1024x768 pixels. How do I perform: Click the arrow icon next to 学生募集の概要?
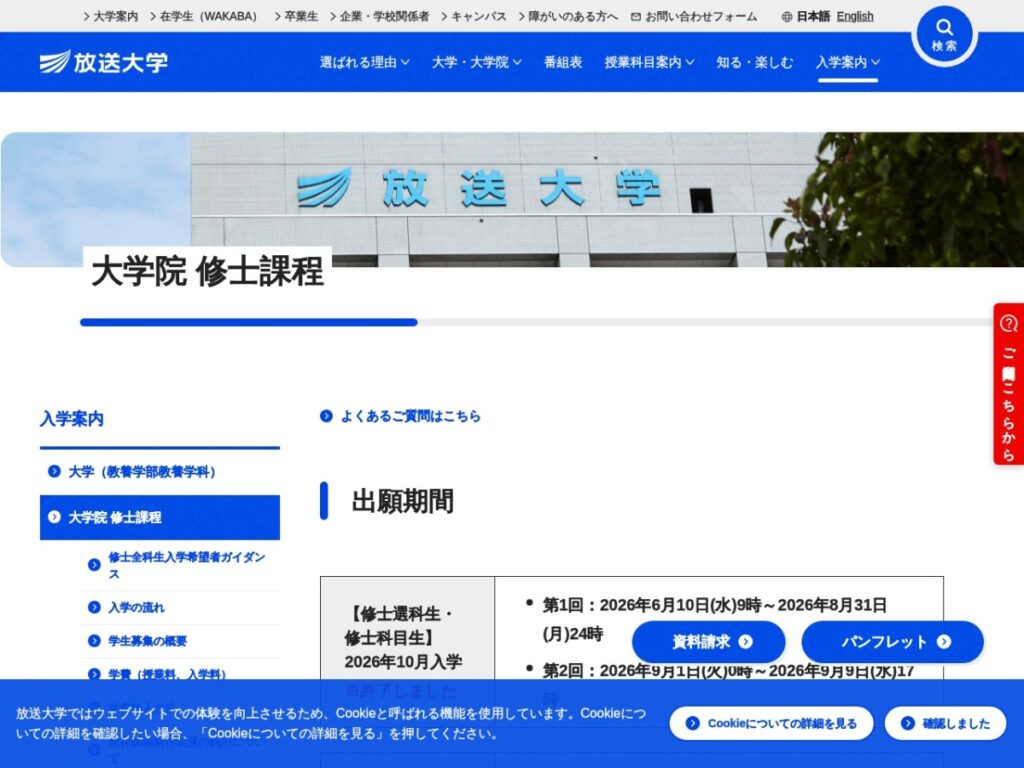[x=94, y=641]
